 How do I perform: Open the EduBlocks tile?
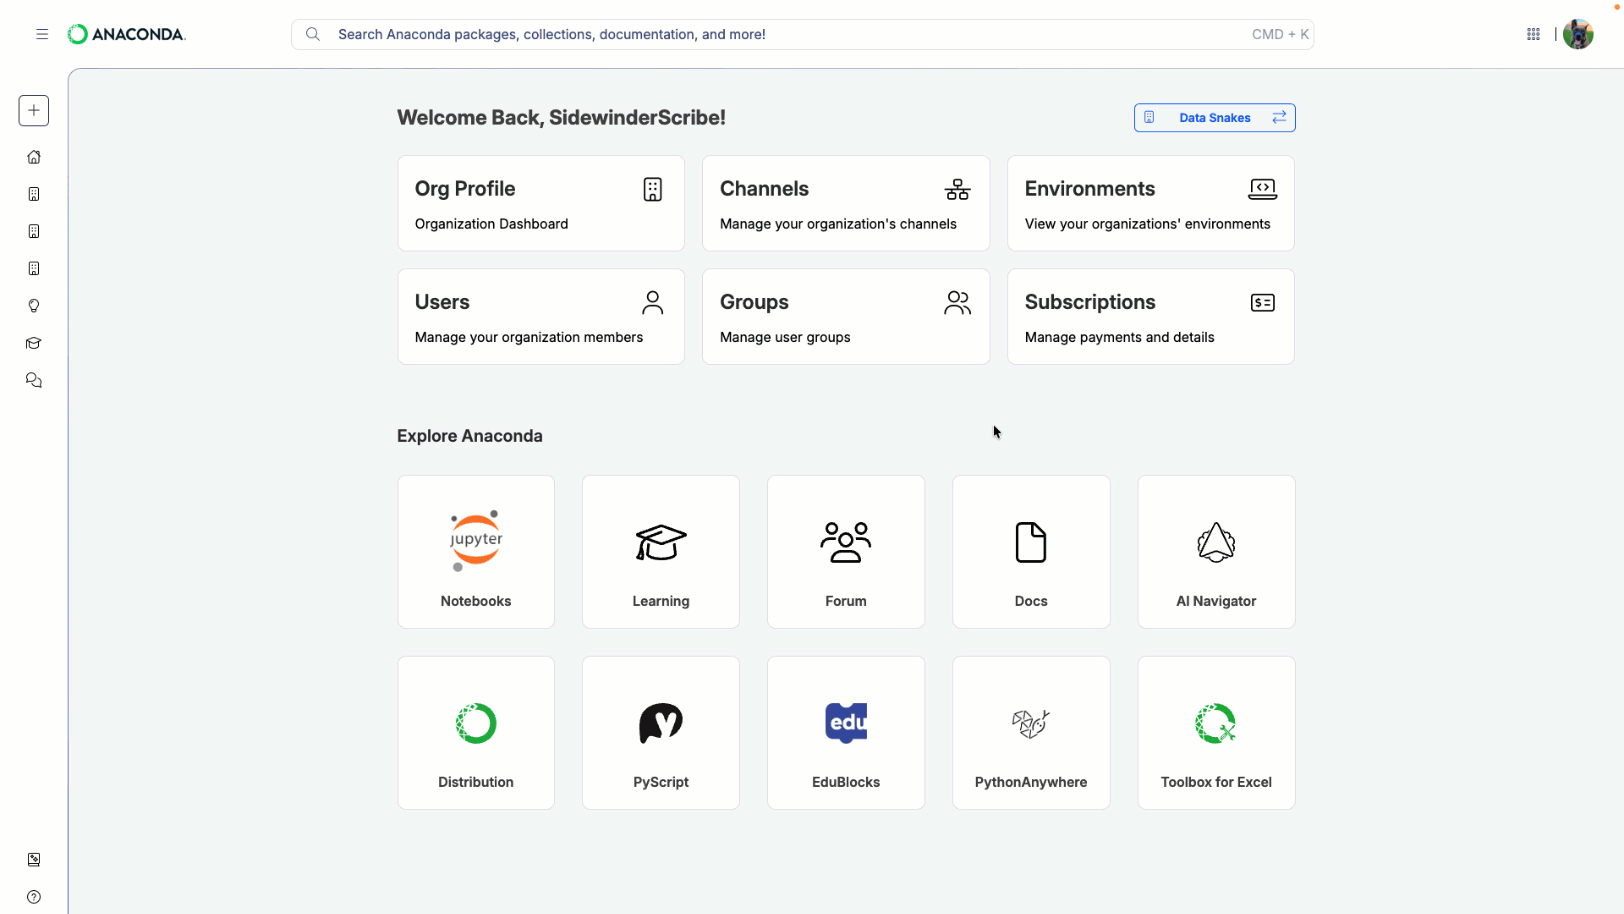[845, 732]
